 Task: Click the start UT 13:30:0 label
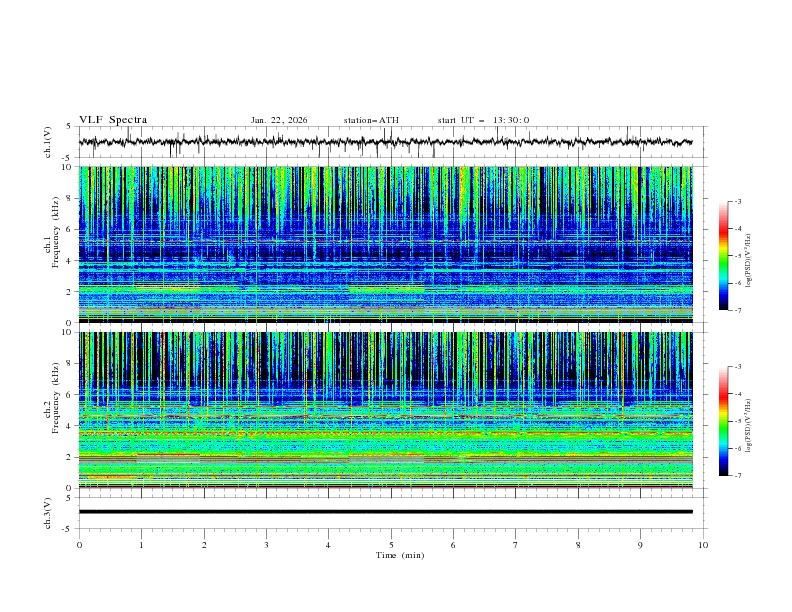pyautogui.click(x=483, y=120)
